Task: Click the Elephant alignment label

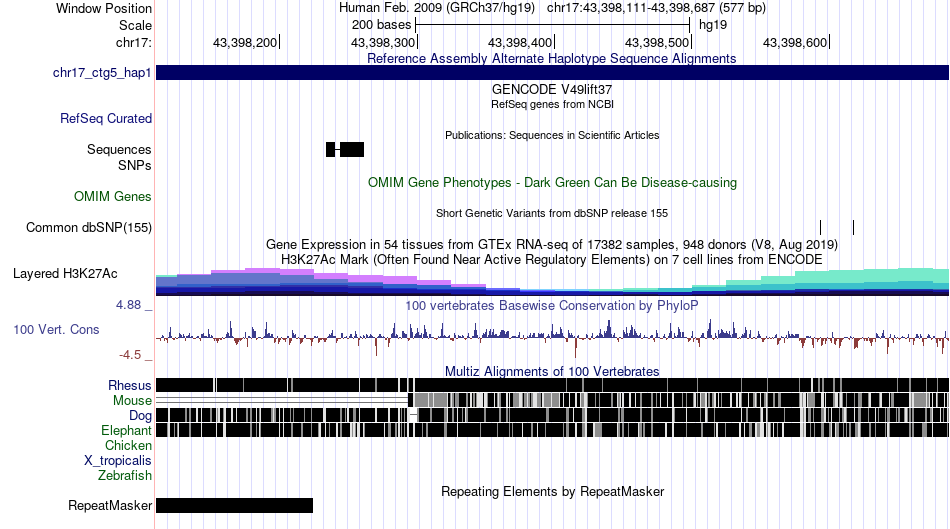Action: click(126, 431)
